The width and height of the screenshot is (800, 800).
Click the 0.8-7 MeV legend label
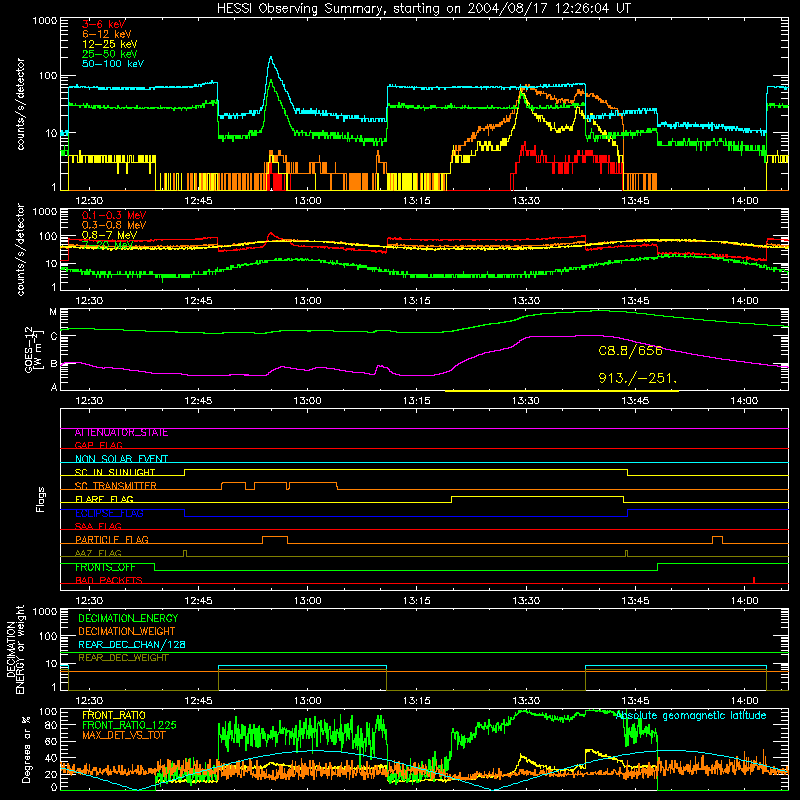click(x=109, y=235)
